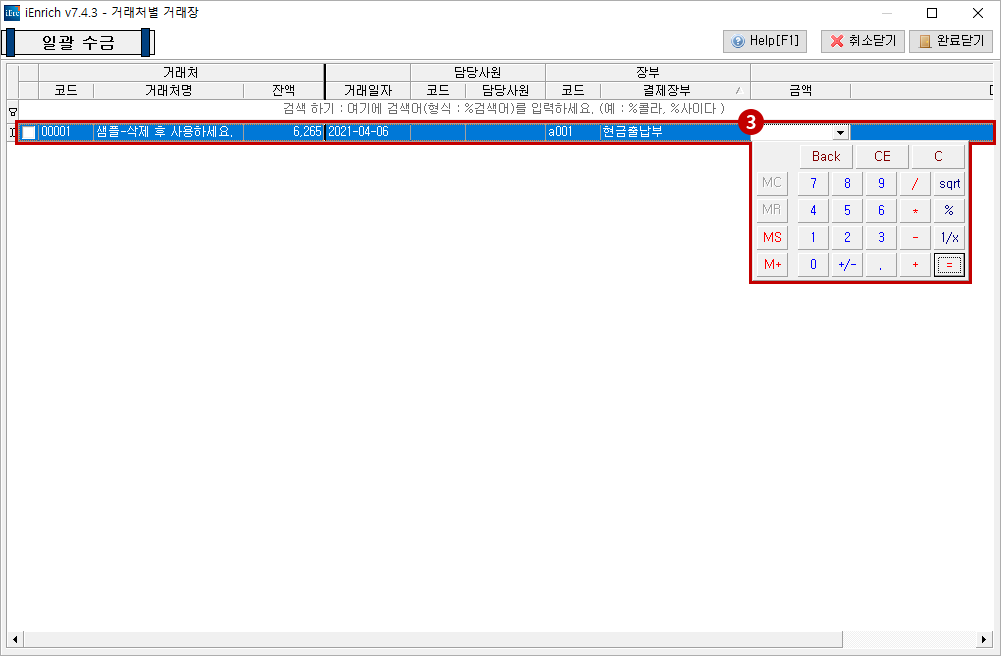Click the calculator equals key

pyautogui.click(x=949, y=264)
